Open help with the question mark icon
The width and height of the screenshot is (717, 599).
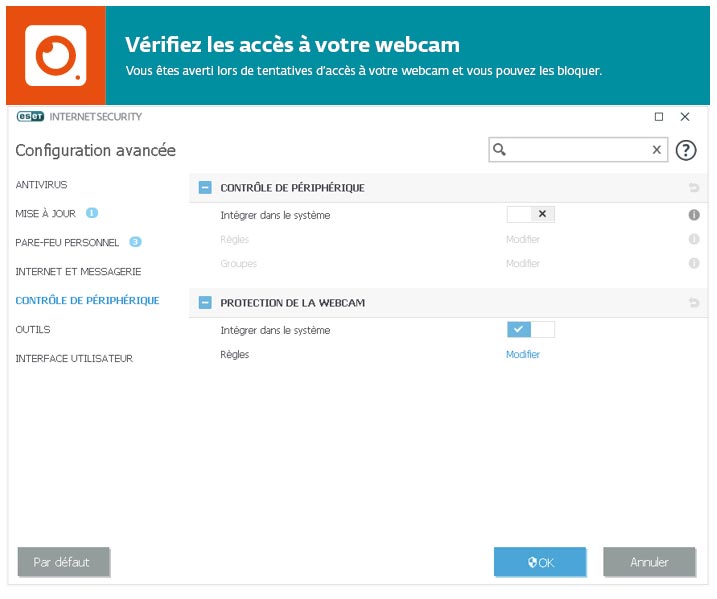coord(685,150)
